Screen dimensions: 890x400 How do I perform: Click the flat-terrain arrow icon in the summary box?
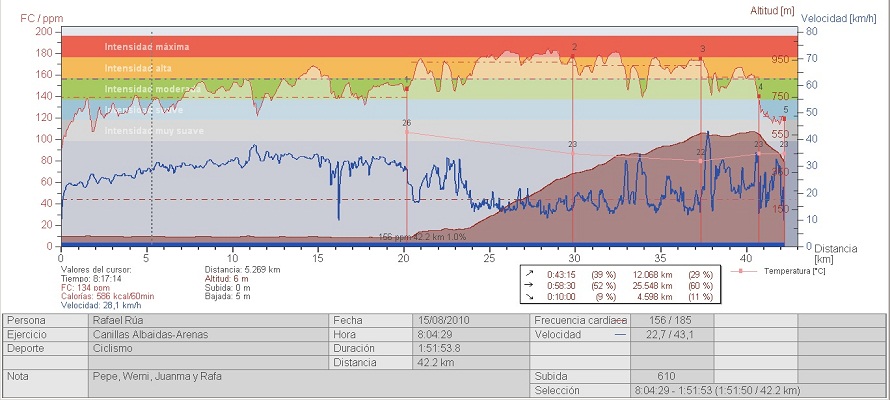(x=530, y=286)
